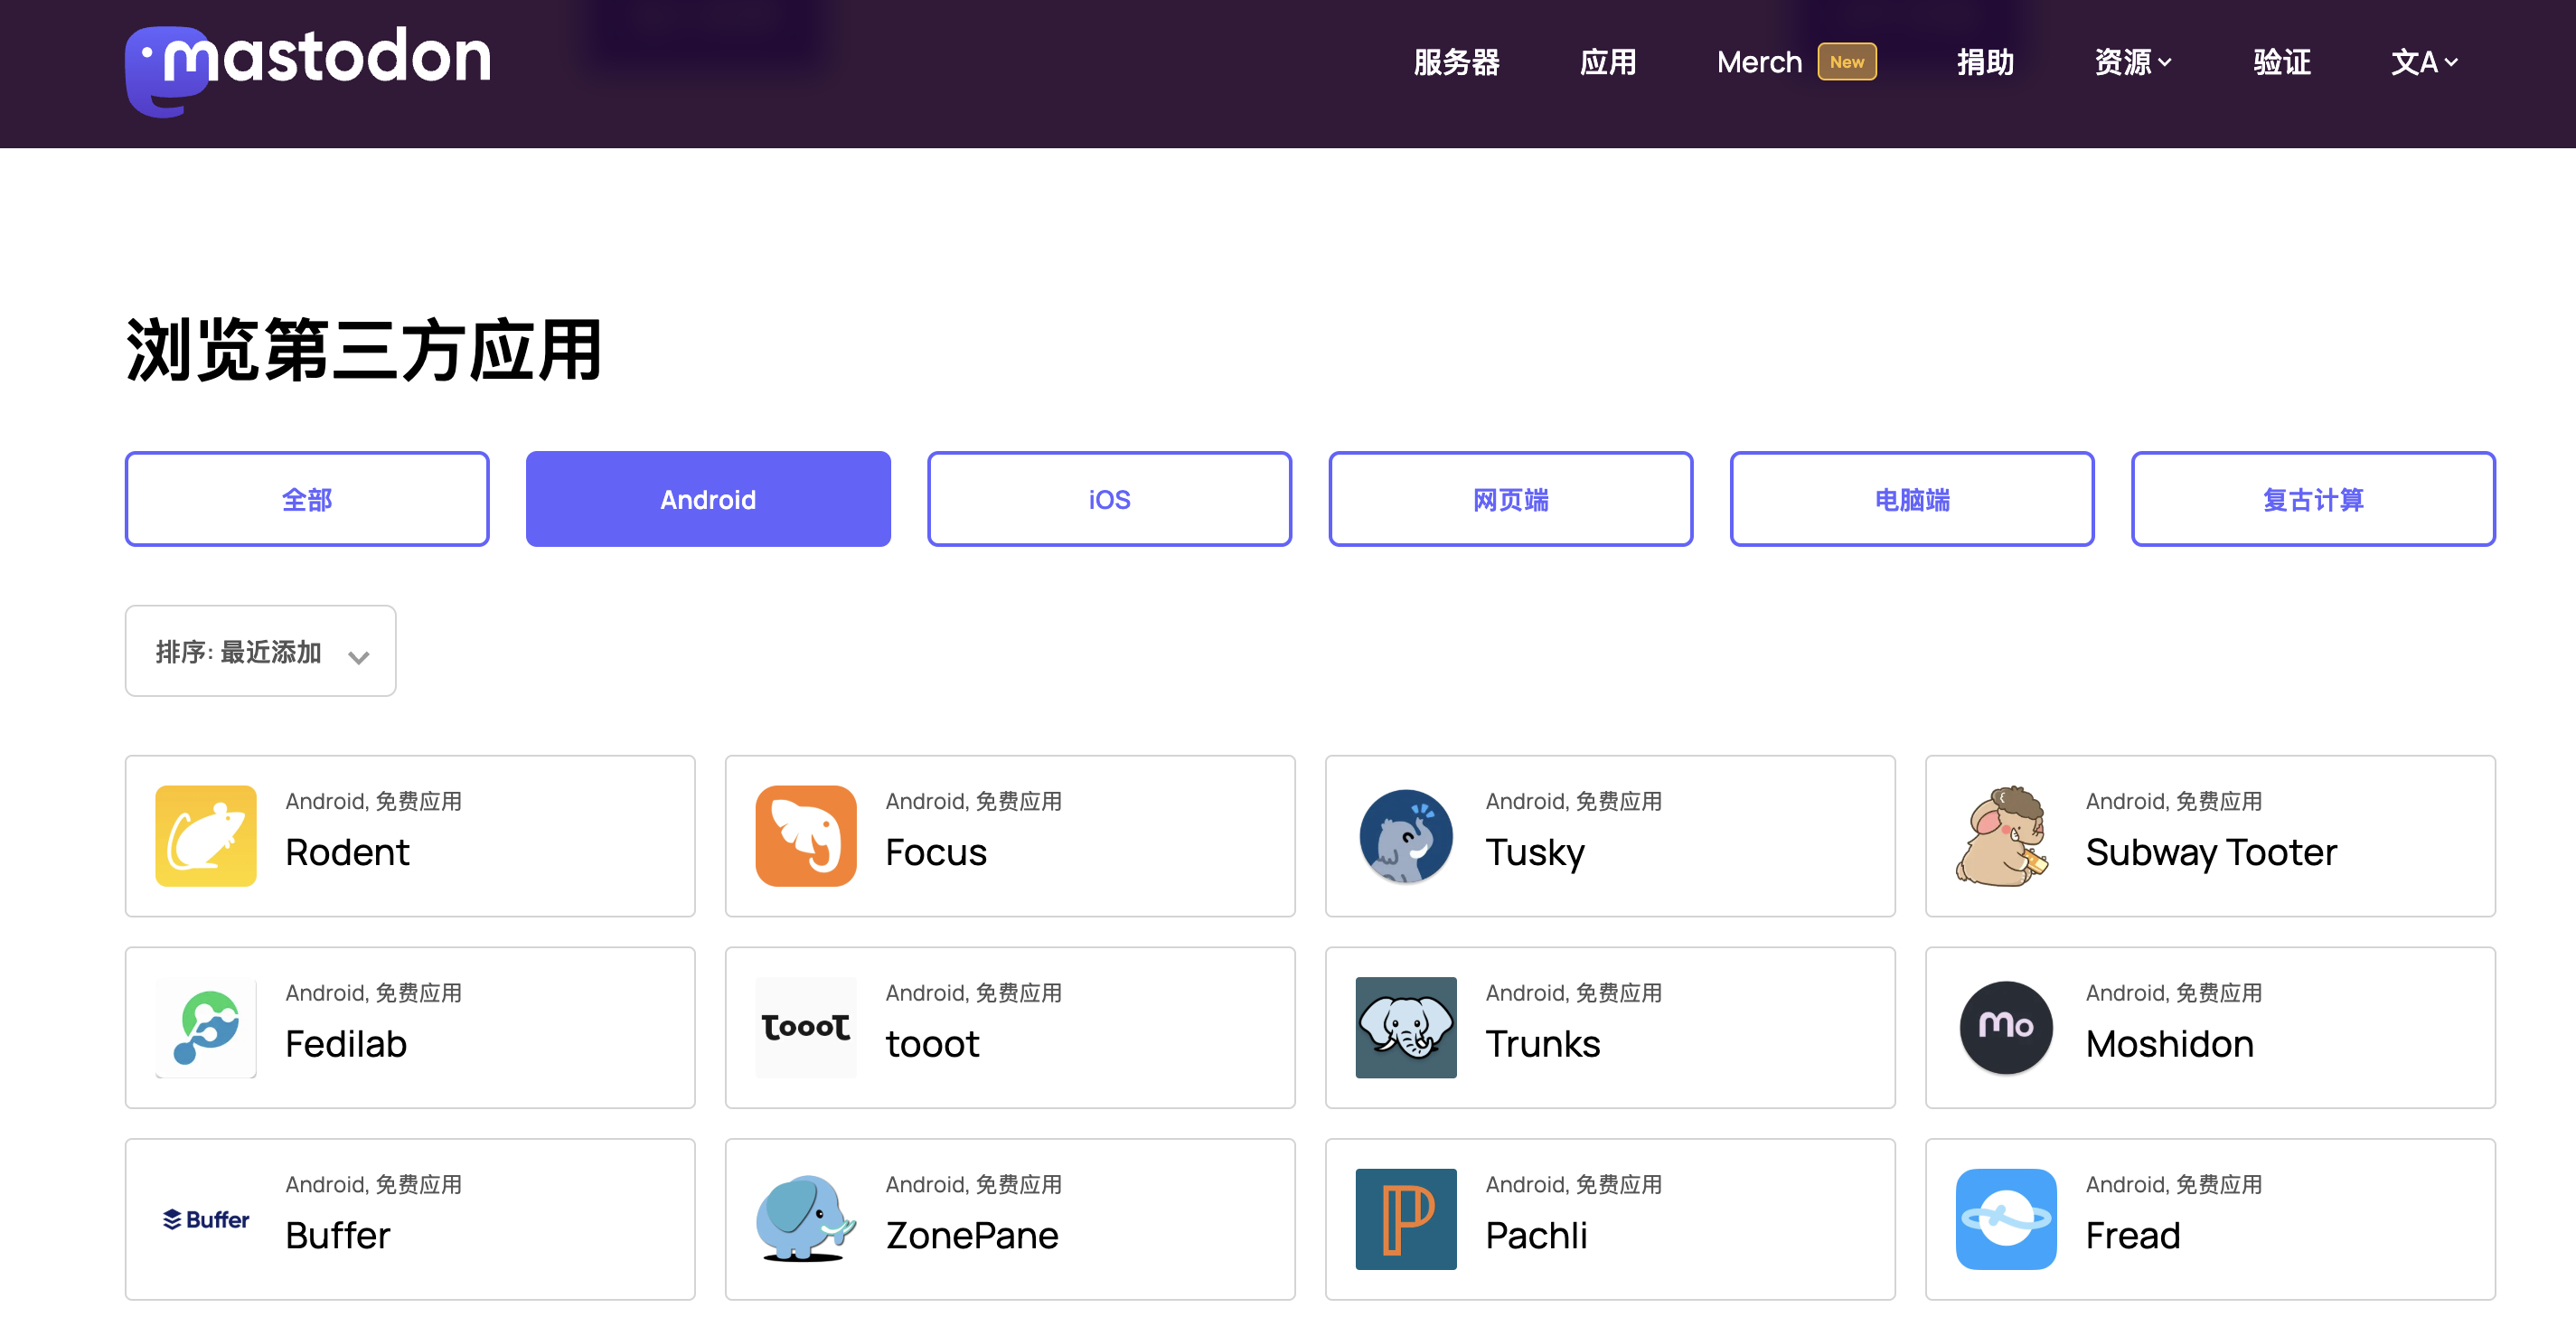Show all apps with 全部 filter
Screen dimensions: 2576x1336
tap(306, 499)
